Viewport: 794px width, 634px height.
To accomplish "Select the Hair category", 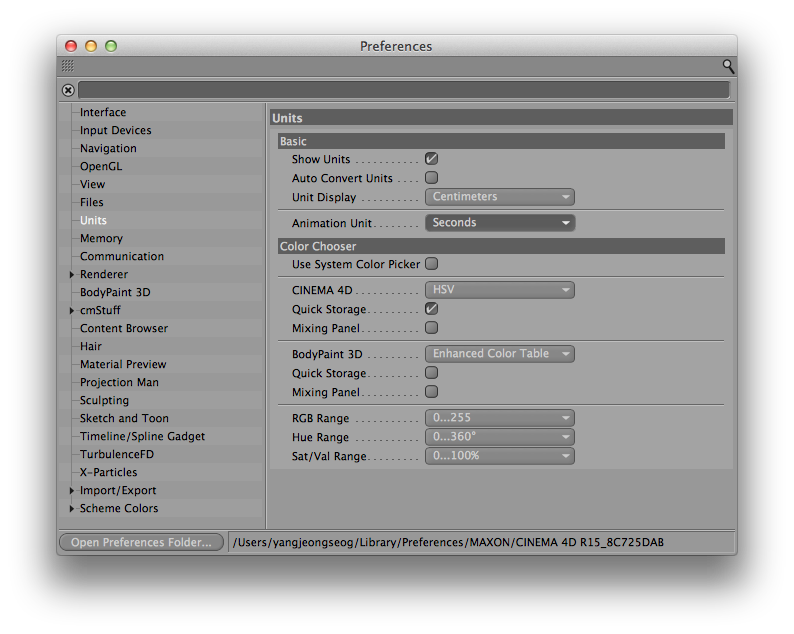I will (91, 346).
